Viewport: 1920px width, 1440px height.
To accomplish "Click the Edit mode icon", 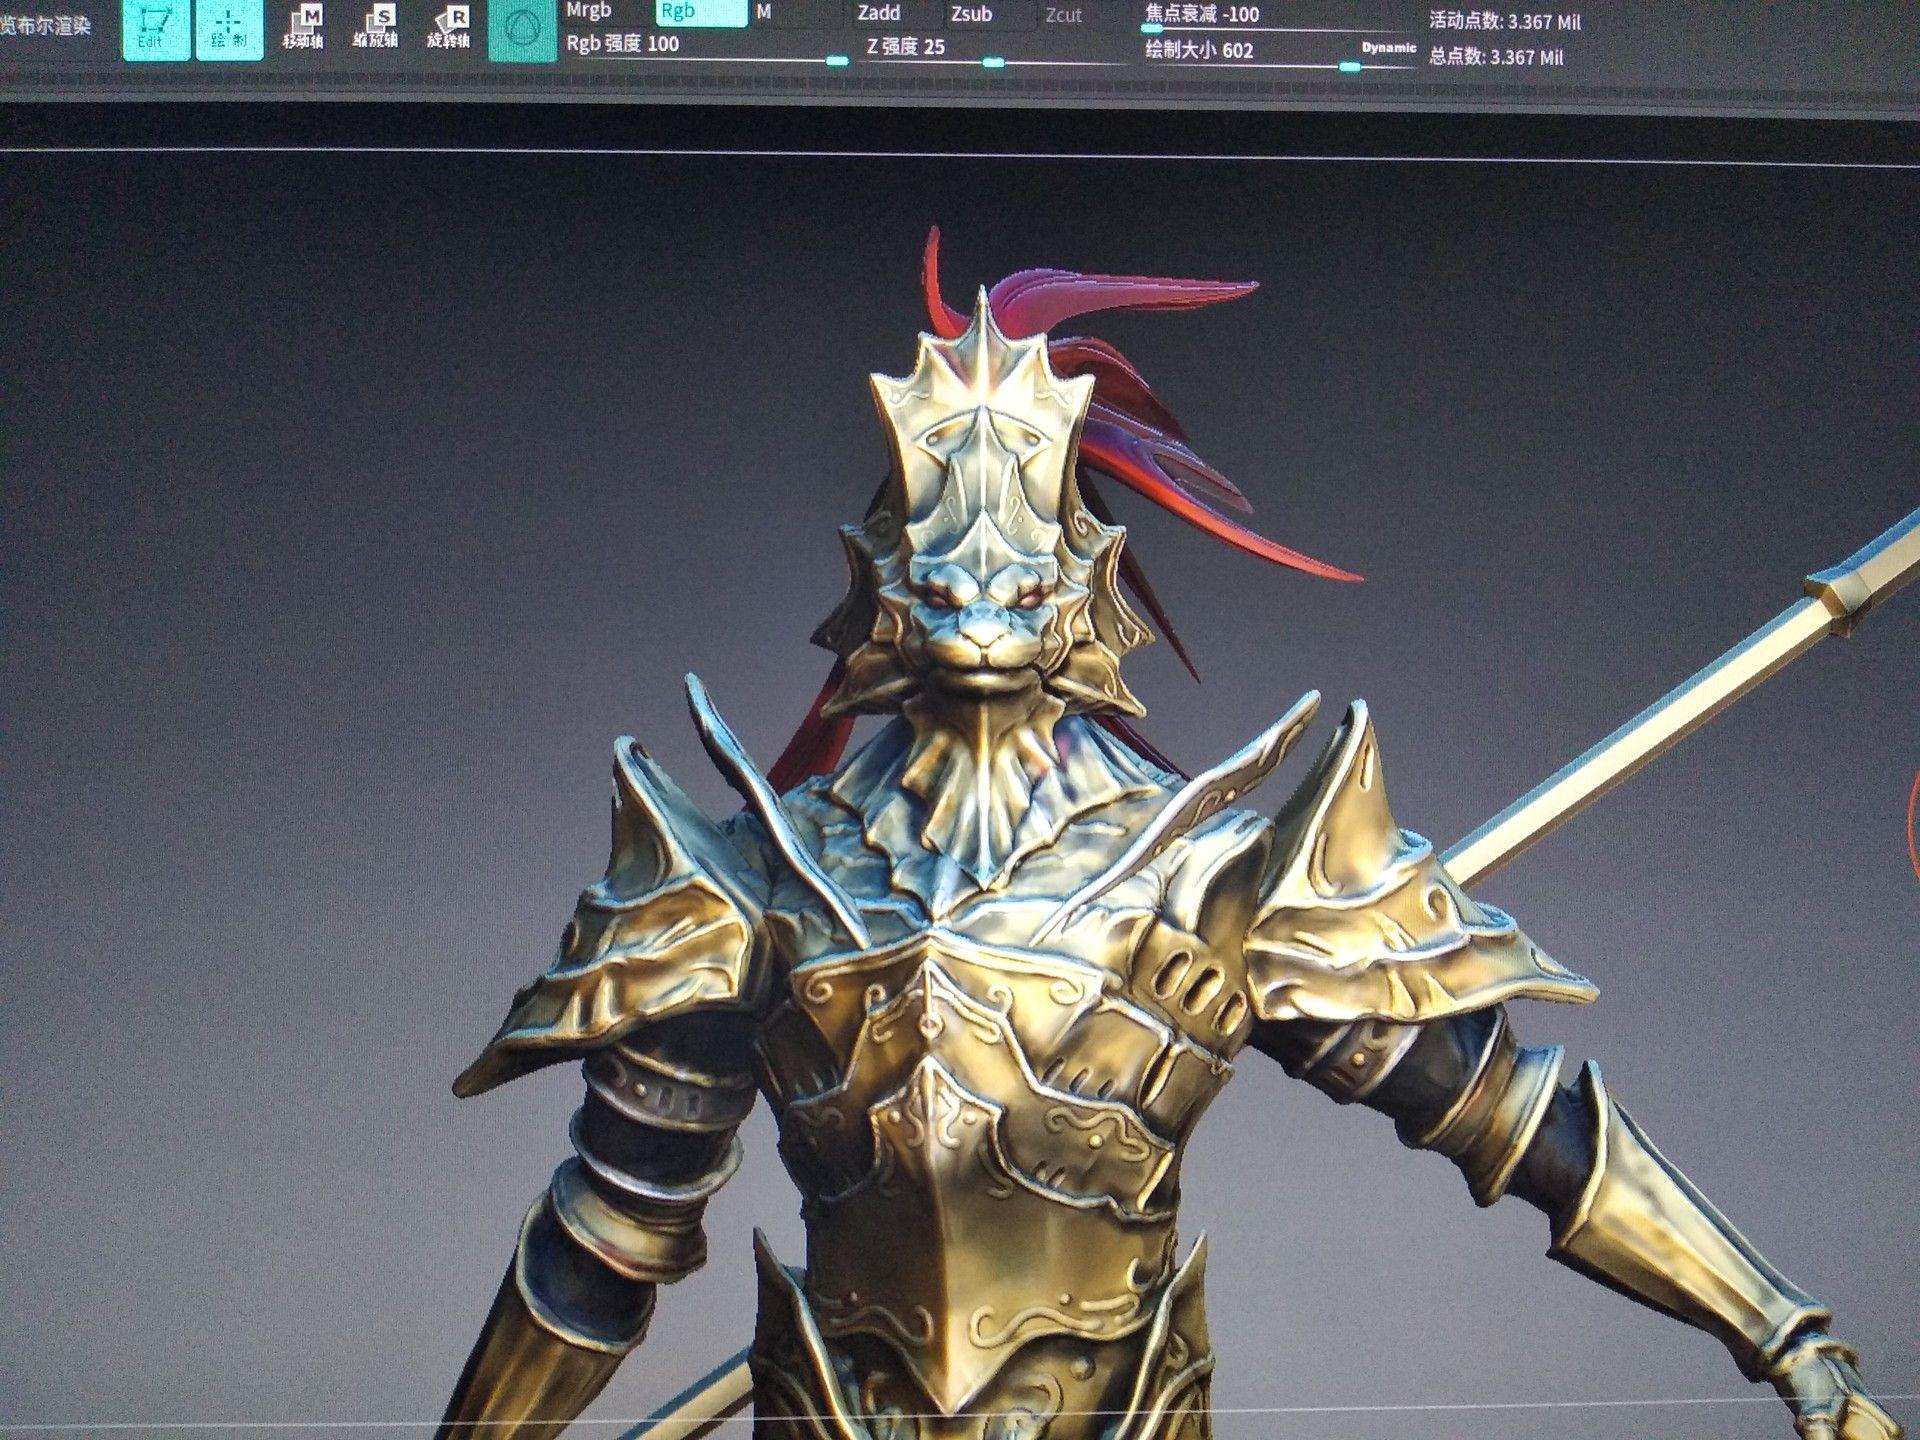I will pos(156,30).
